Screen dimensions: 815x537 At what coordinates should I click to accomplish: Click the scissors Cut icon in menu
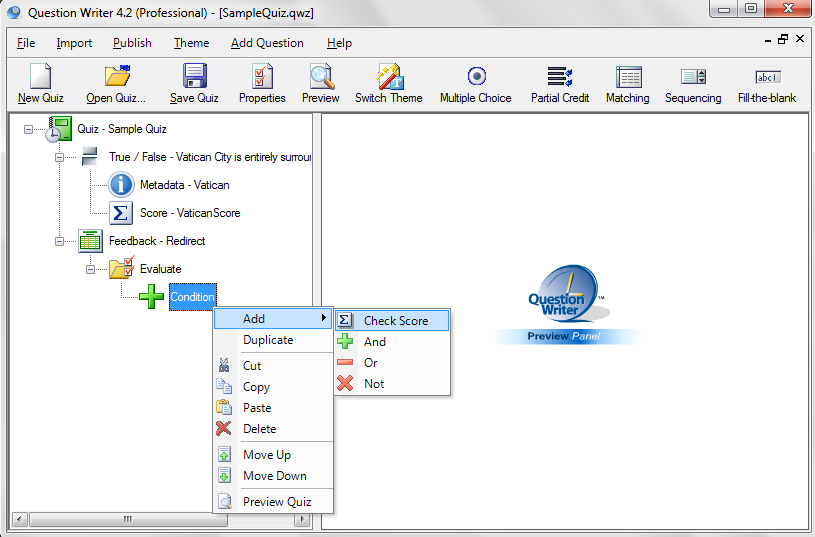click(x=224, y=365)
